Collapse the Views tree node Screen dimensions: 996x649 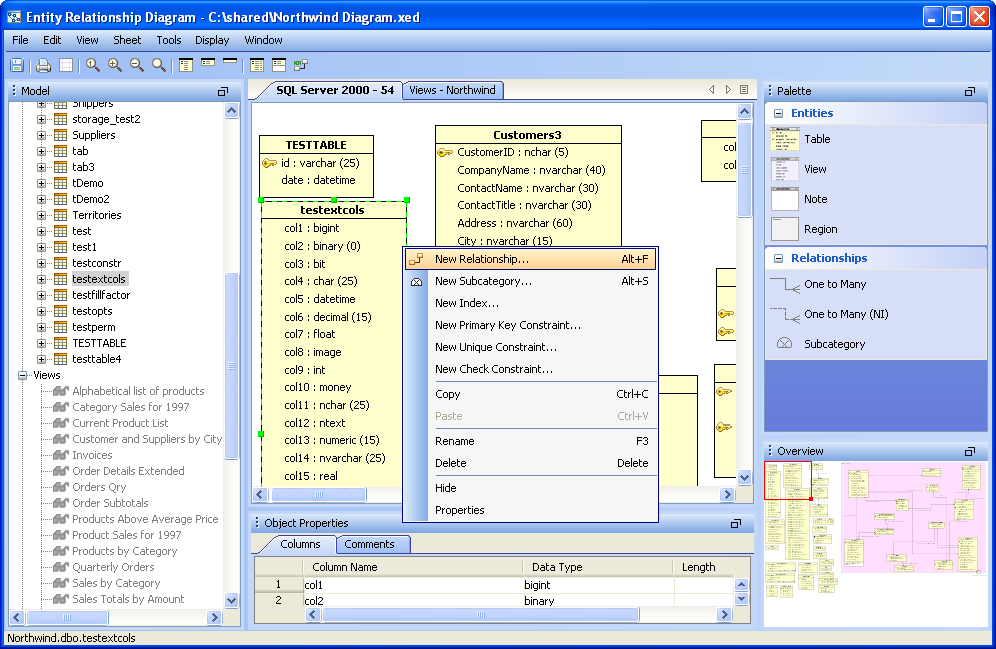tap(23, 375)
